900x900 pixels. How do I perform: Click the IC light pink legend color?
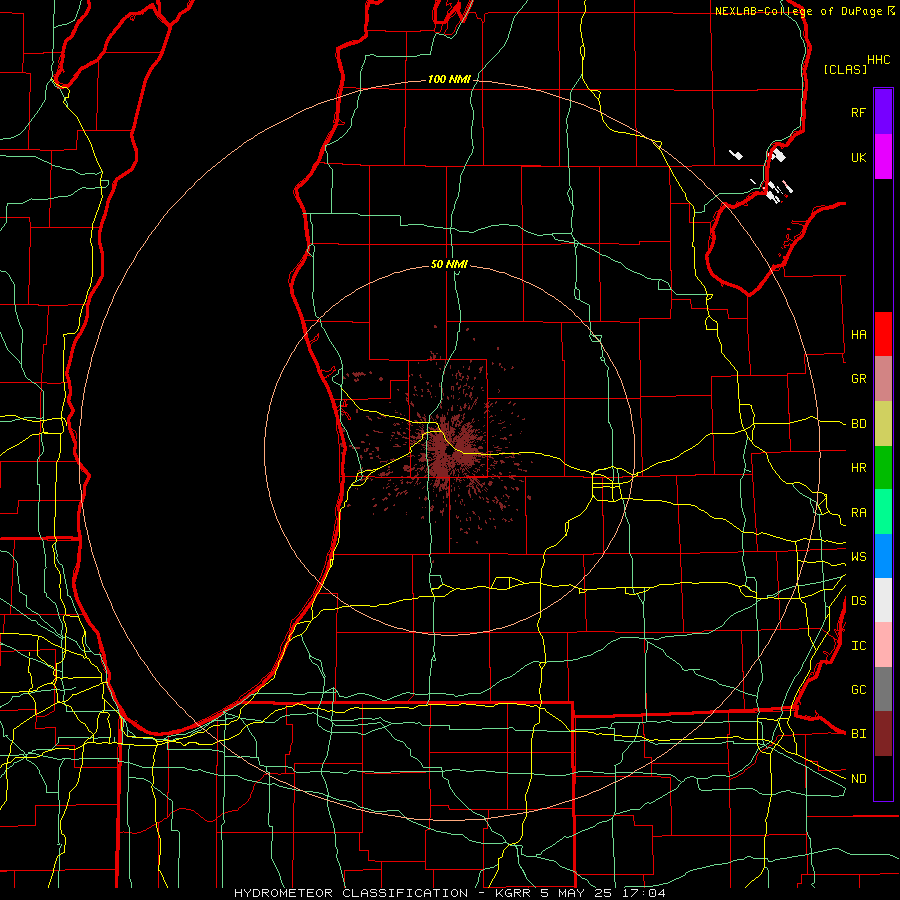(883, 645)
